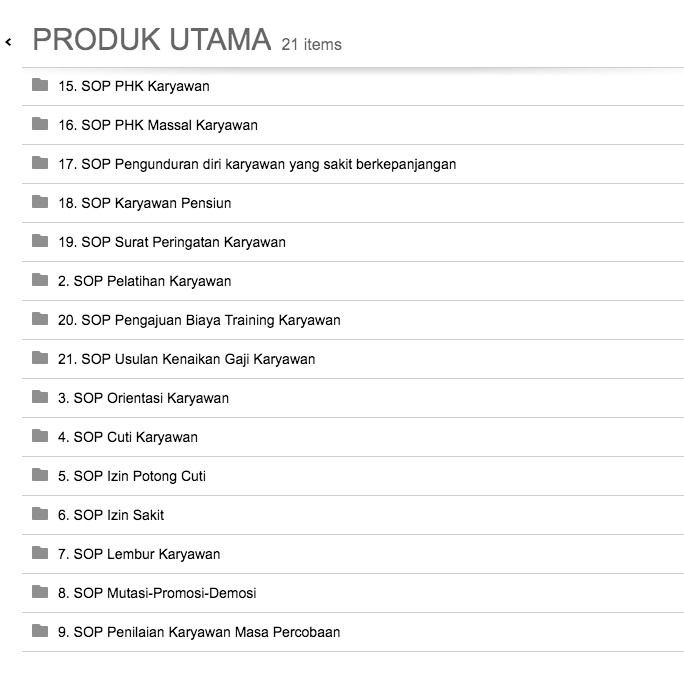Click folder icon beside 2. SOP Pelatihan Karyawan
This screenshot has width=684, height=684.
point(40,280)
